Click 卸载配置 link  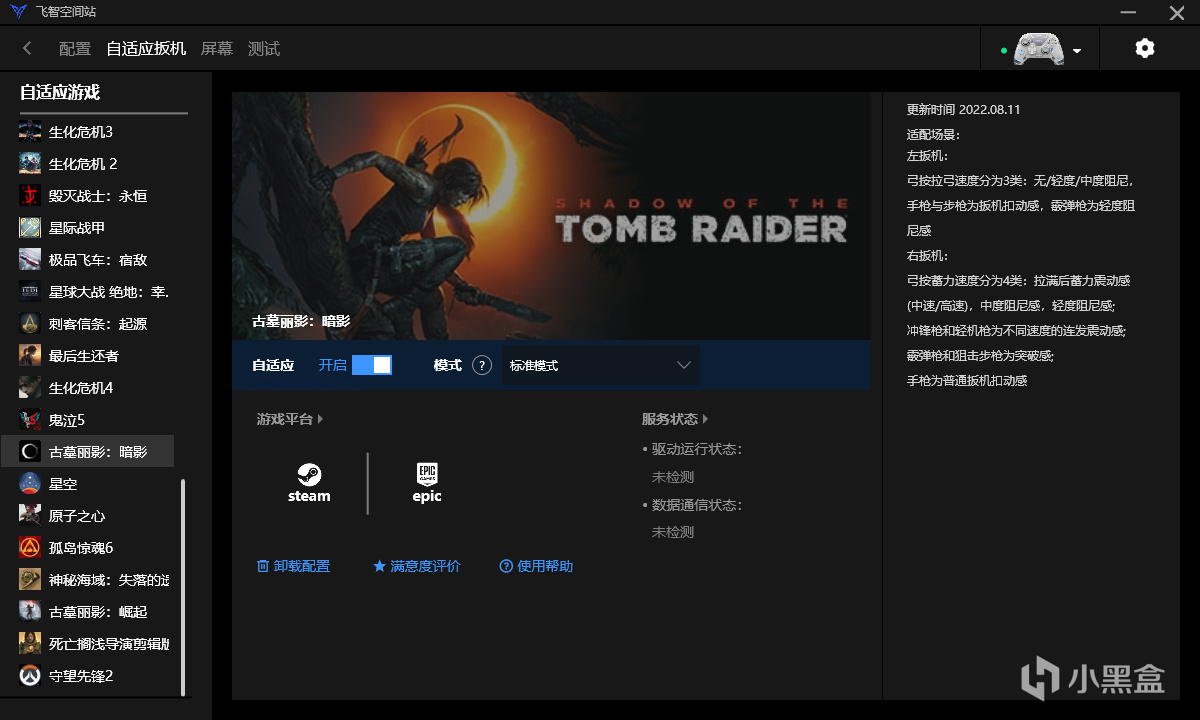[x=293, y=566]
